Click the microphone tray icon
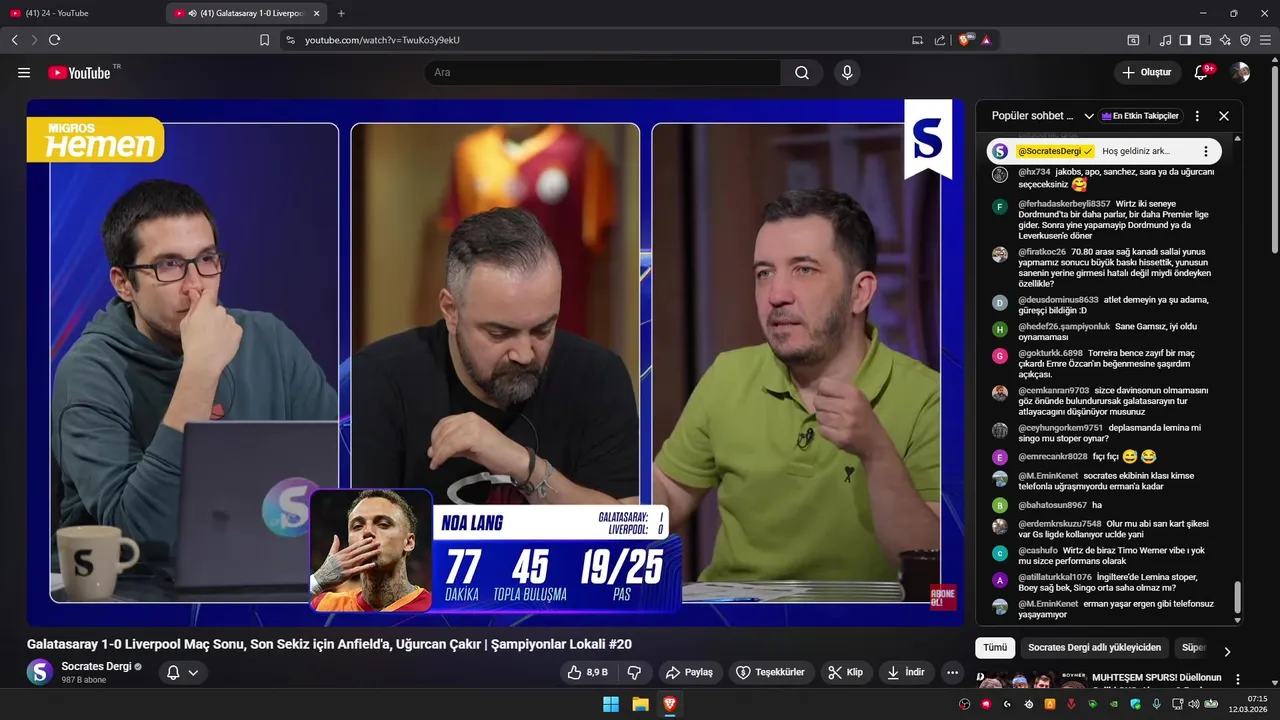Screen dimensions: 1280x720 point(1156,704)
